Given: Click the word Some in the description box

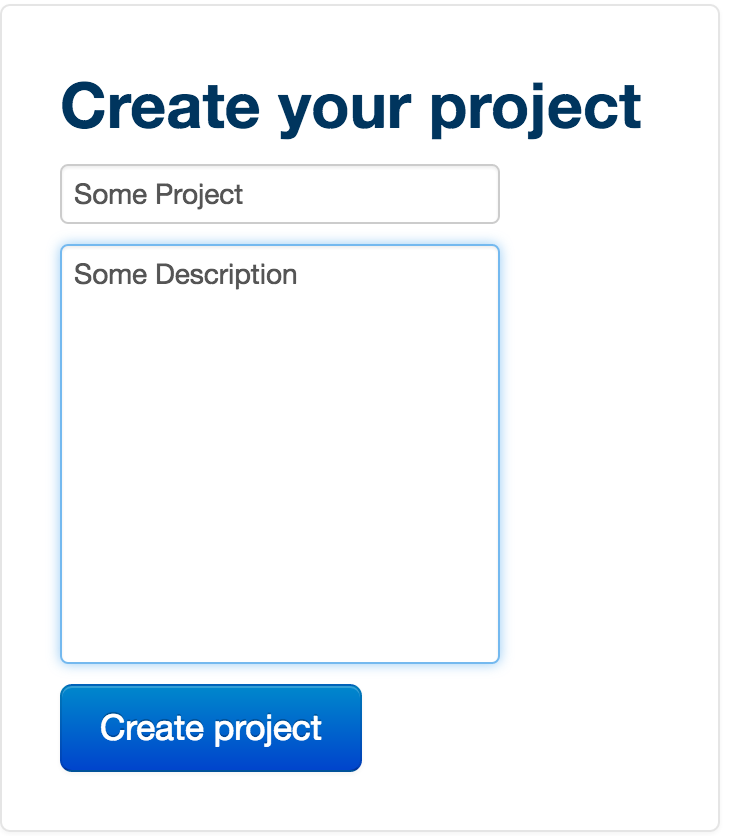Looking at the screenshot, I should click(110, 275).
